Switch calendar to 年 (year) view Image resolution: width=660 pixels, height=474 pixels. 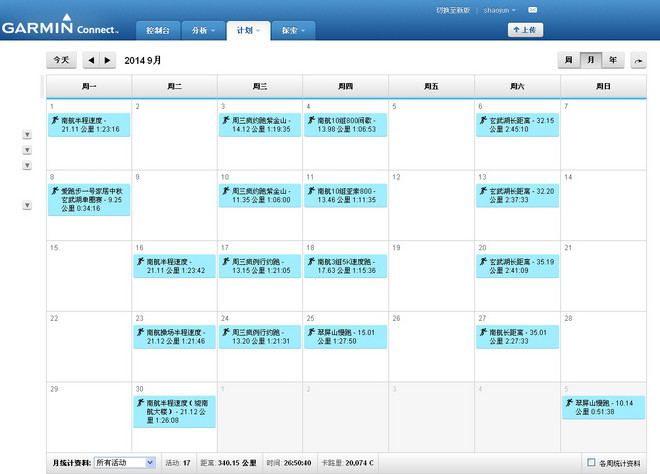point(613,60)
